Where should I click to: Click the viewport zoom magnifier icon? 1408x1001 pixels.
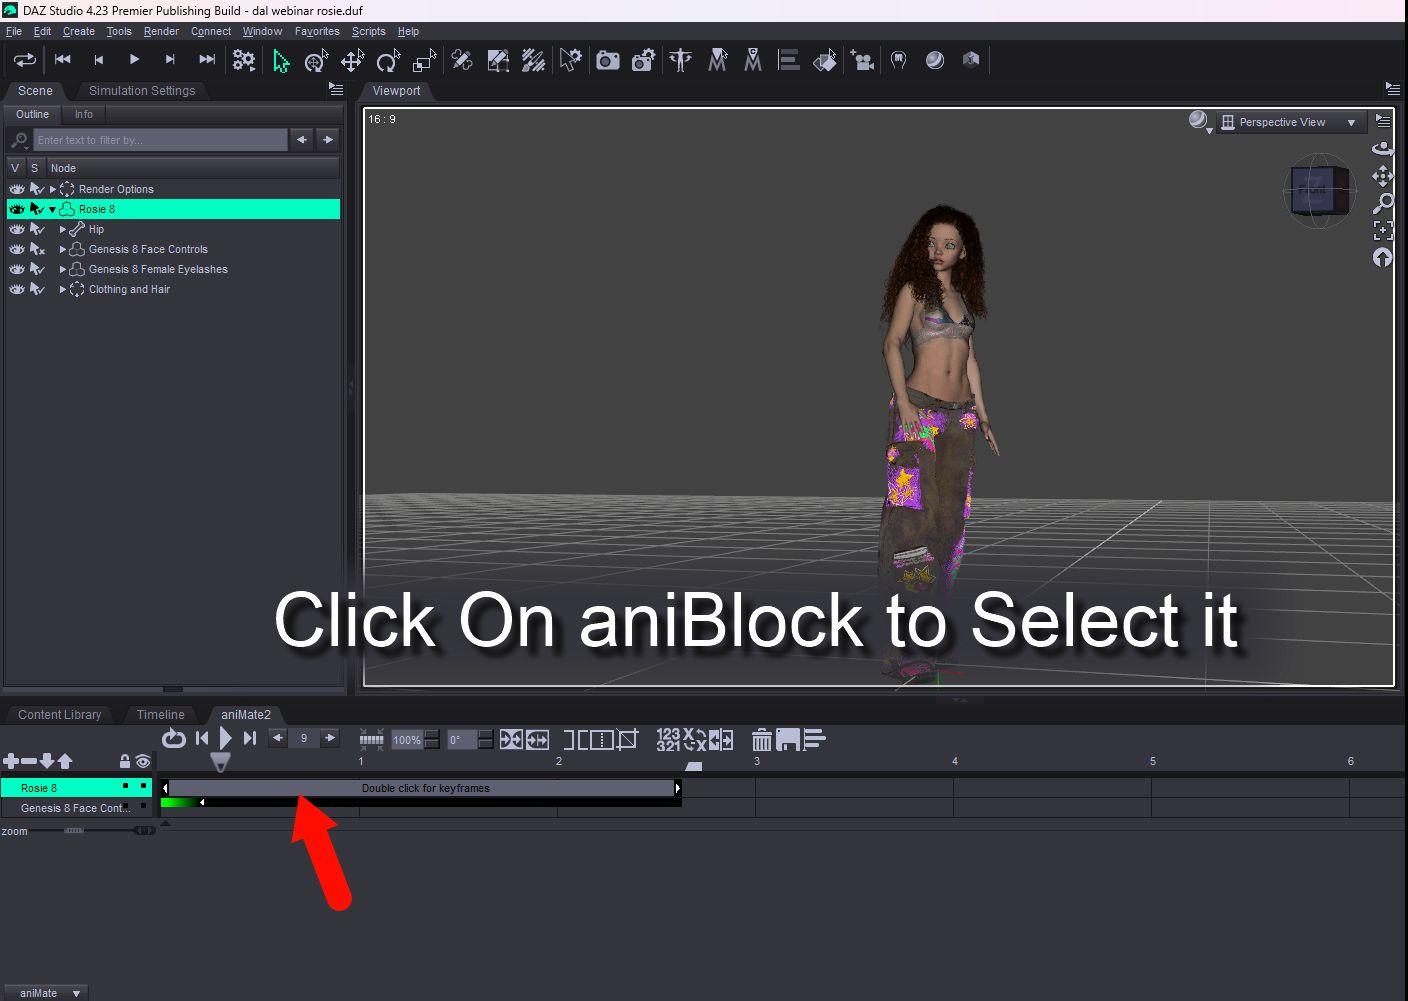[1383, 204]
